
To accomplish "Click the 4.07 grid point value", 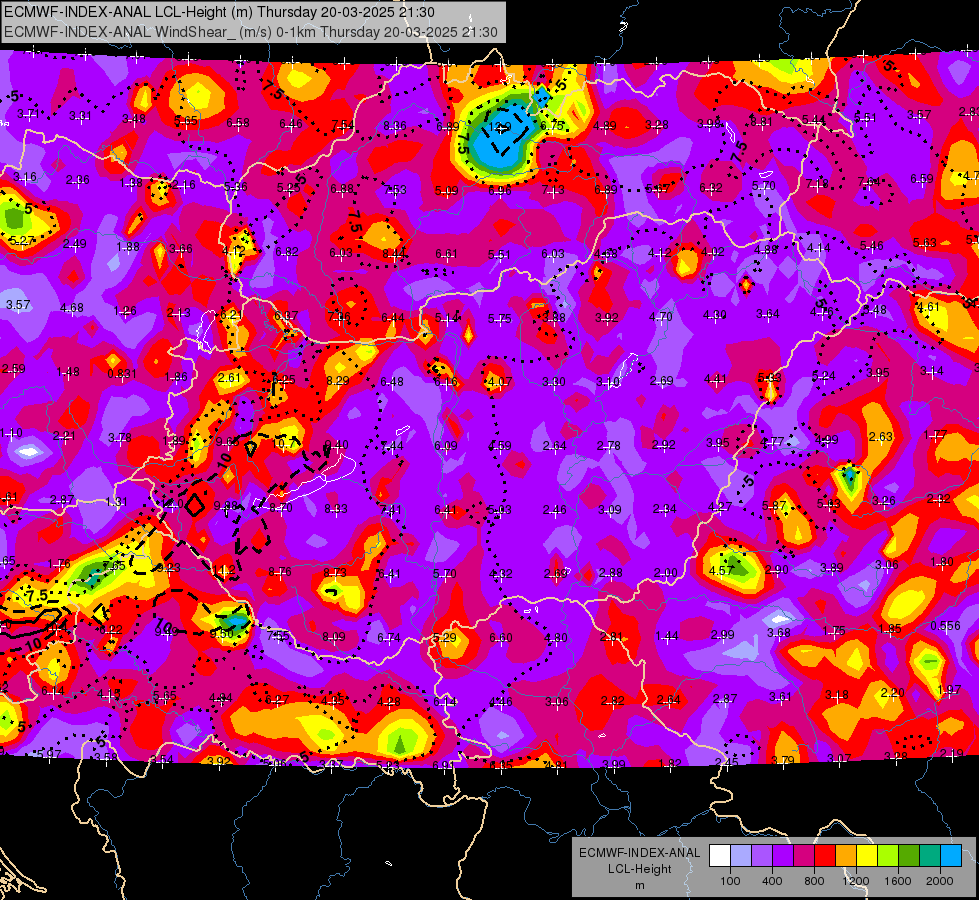I will click(499, 382).
